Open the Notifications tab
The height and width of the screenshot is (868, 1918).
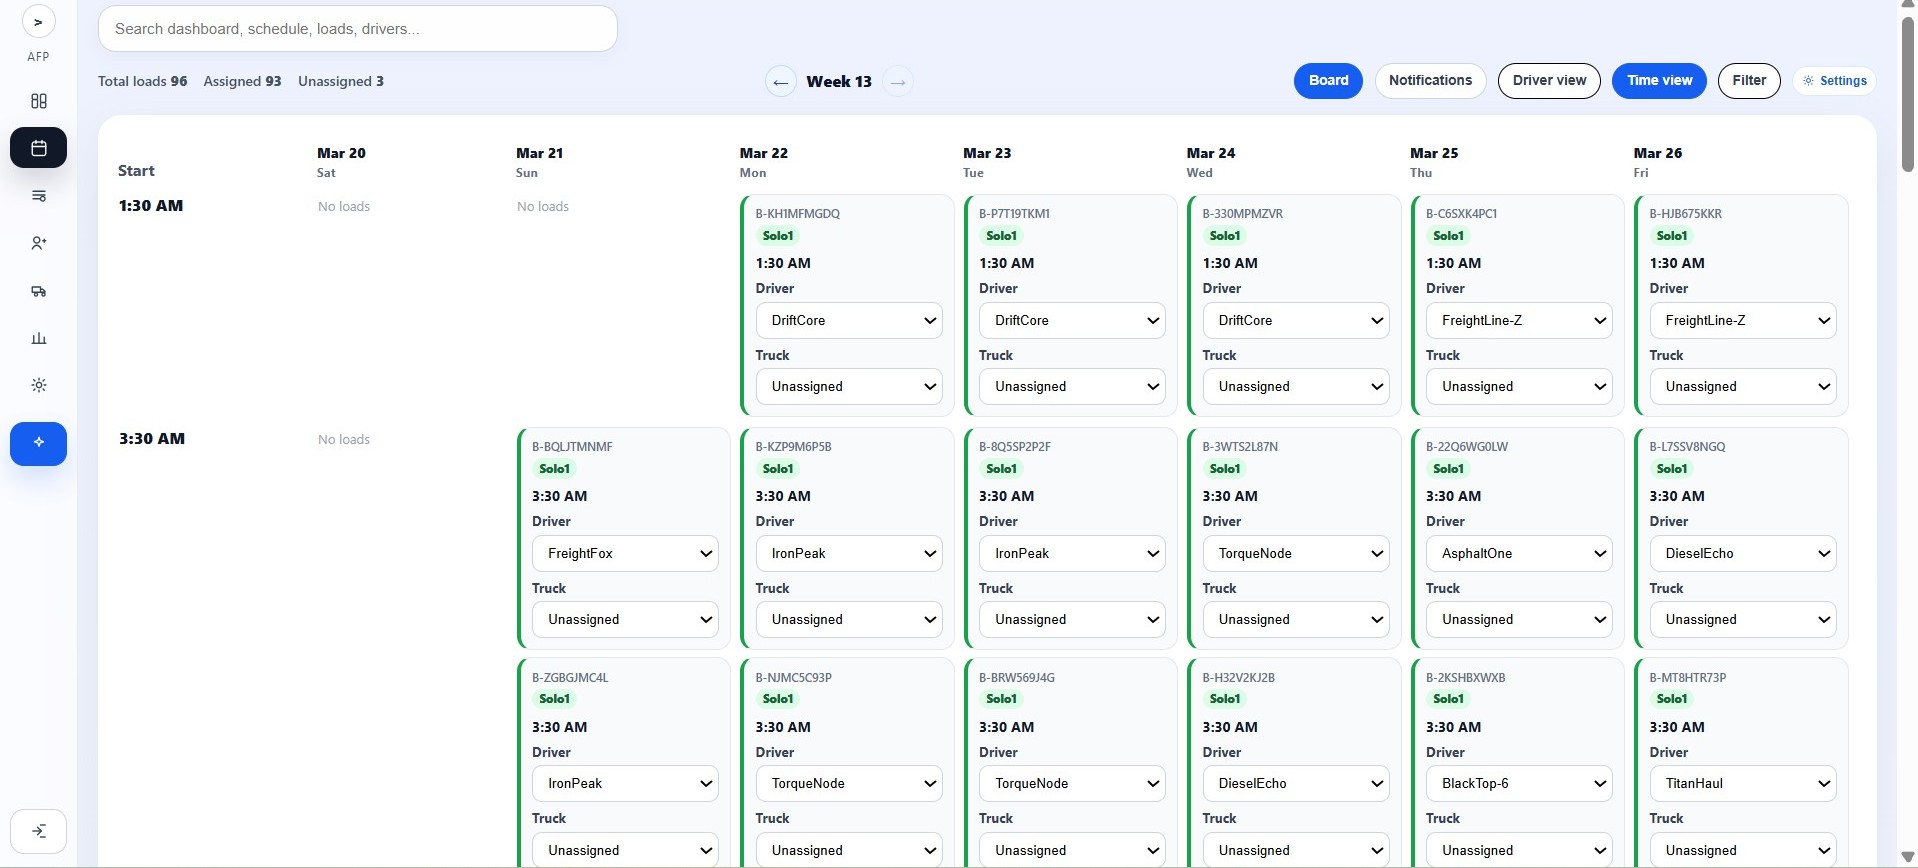1429,81
